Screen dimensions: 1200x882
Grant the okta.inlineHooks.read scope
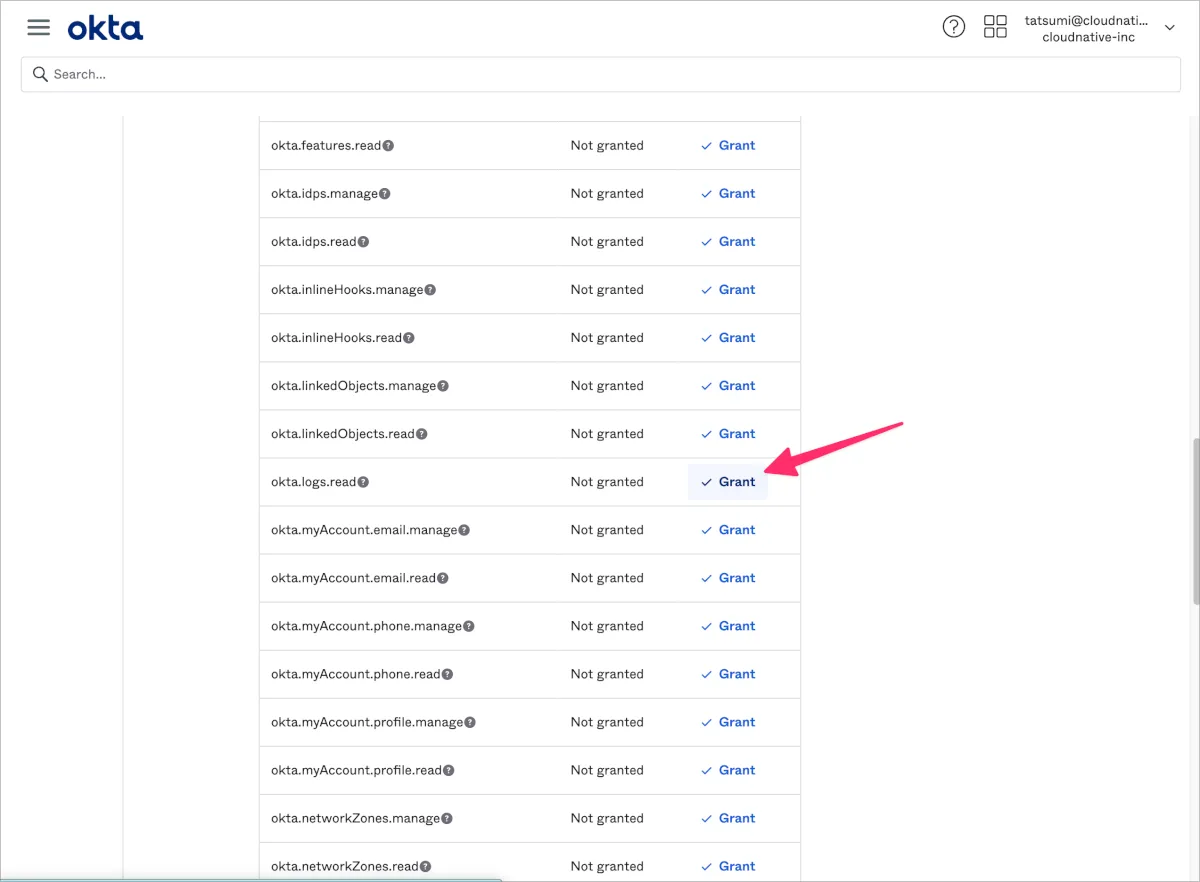(x=728, y=337)
